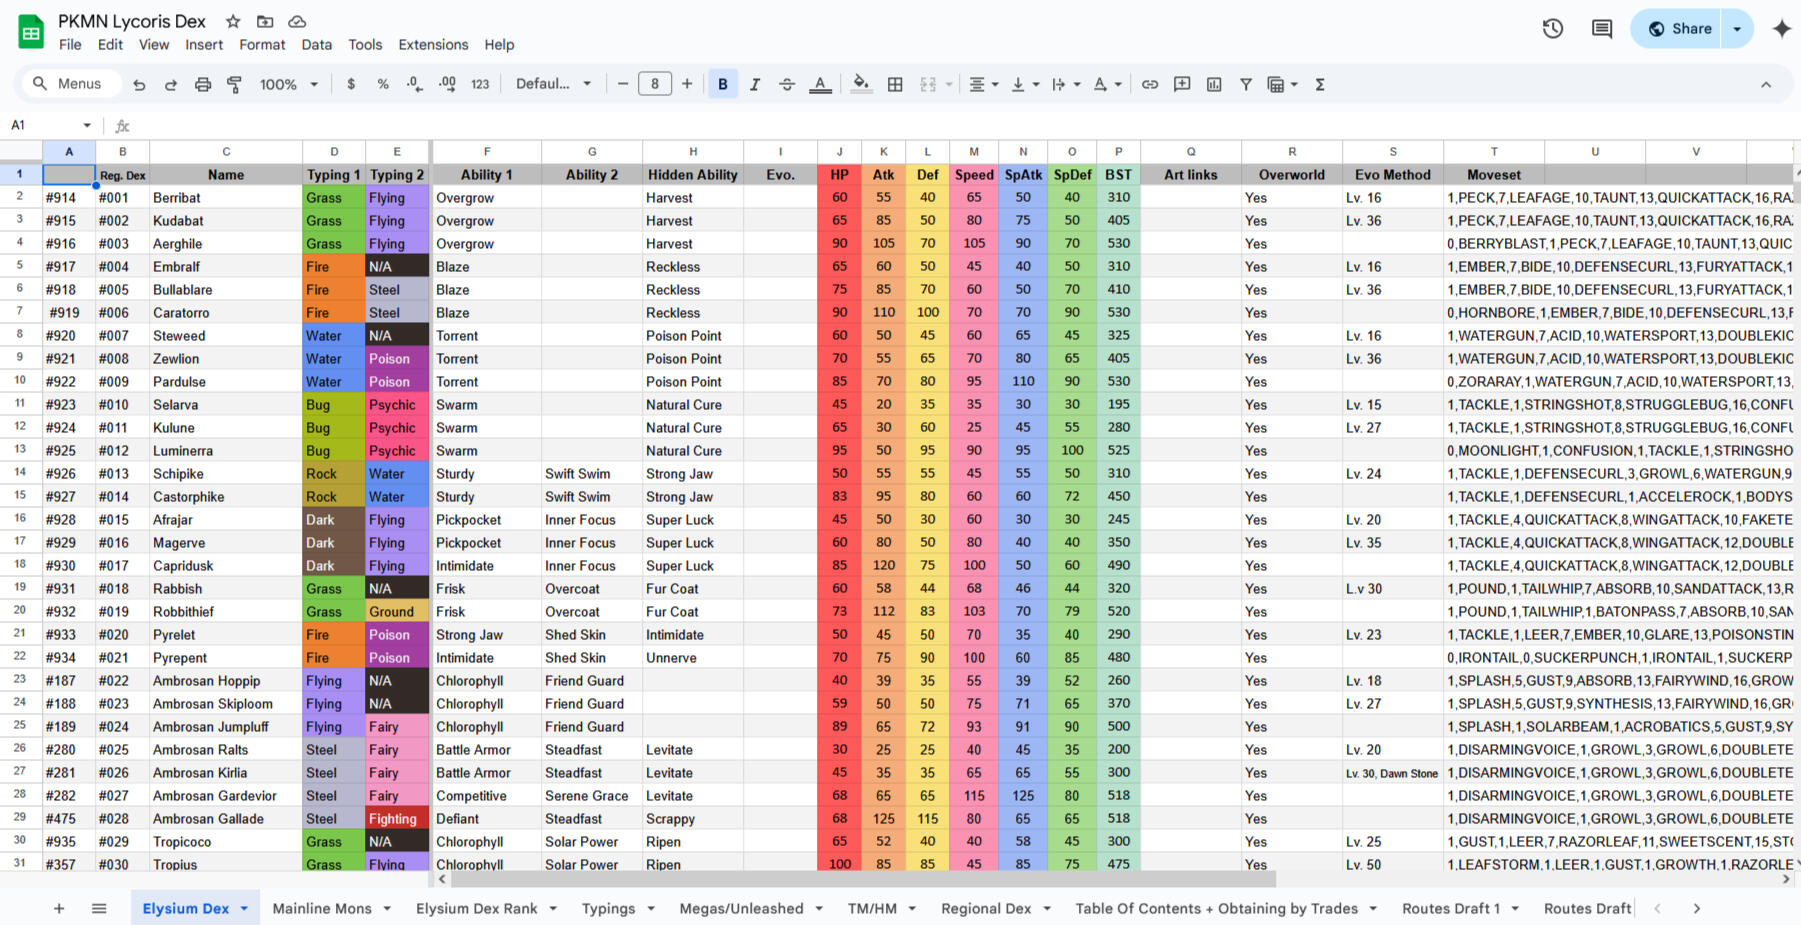Viewport: 1801px width, 925px height.
Task: Insert a link into the cell
Action: click(1149, 84)
